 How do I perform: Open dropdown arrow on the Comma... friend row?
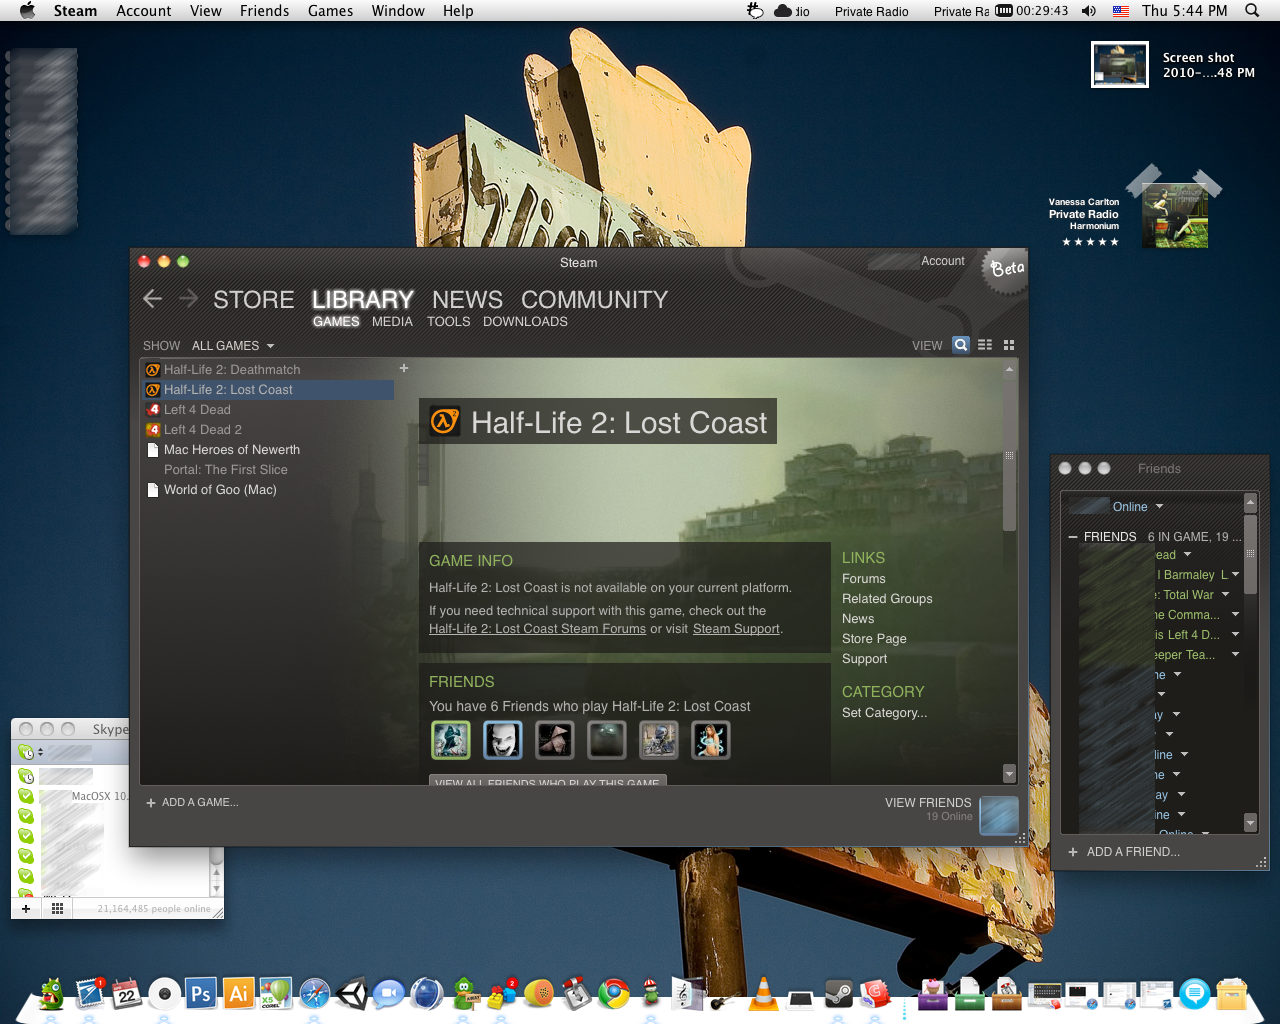[x=1235, y=614]
